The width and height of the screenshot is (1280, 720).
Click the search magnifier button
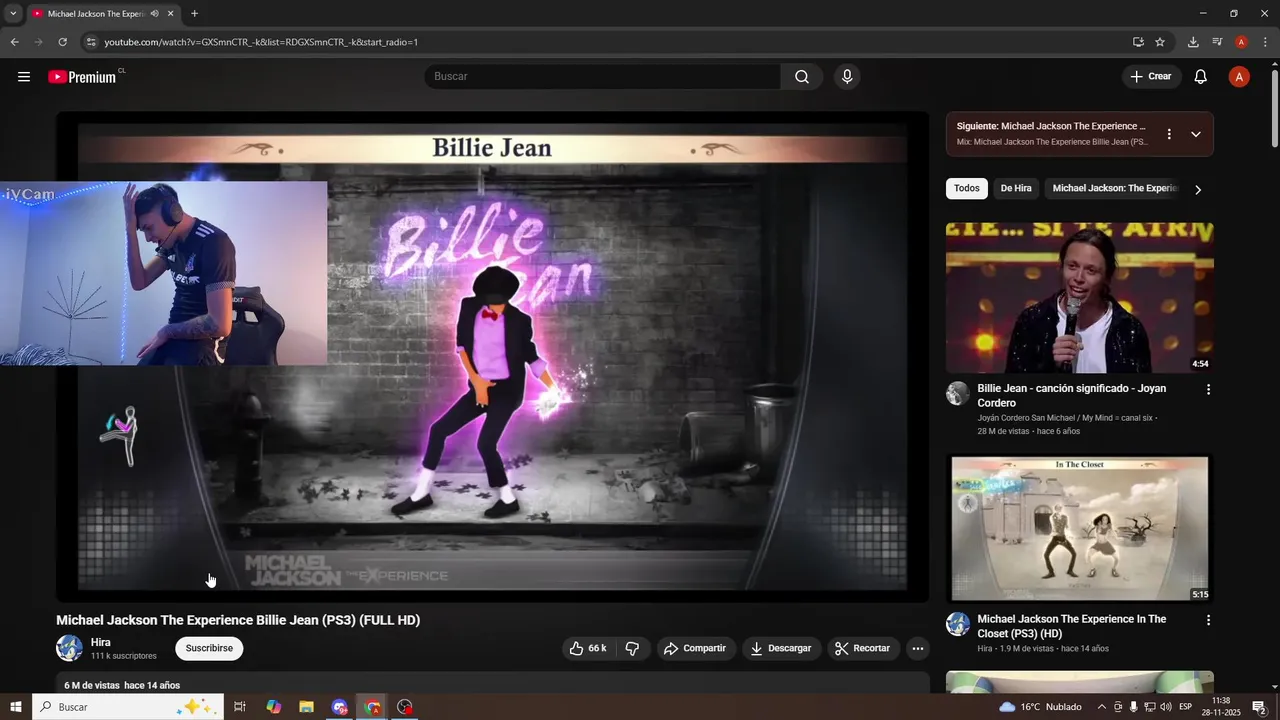click(802, 77)
